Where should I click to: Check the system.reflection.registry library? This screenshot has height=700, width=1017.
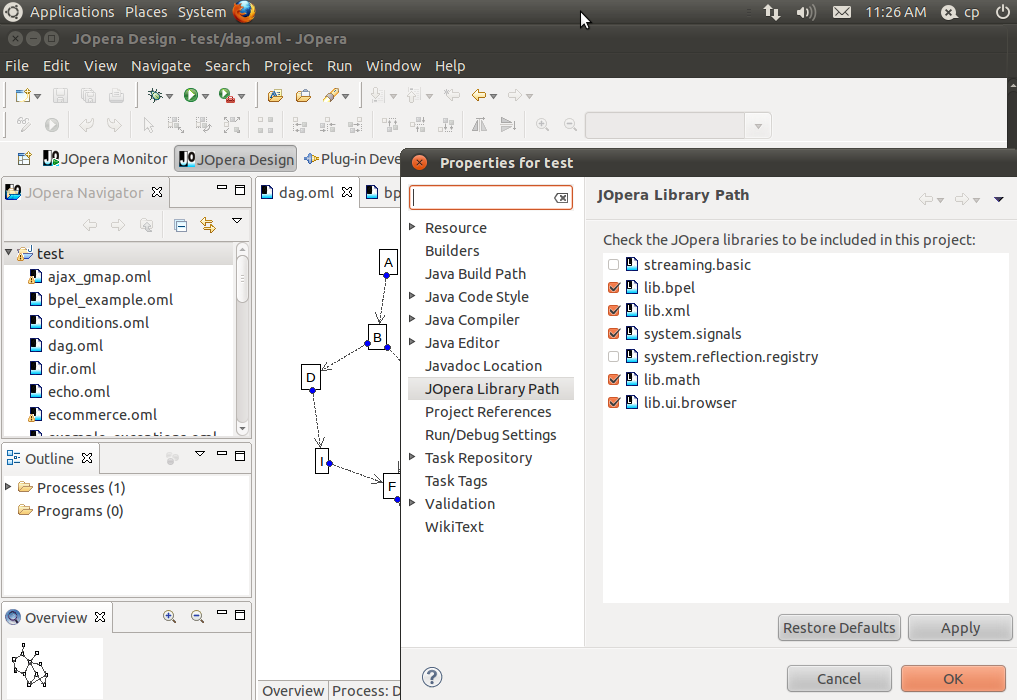(614, 357)
